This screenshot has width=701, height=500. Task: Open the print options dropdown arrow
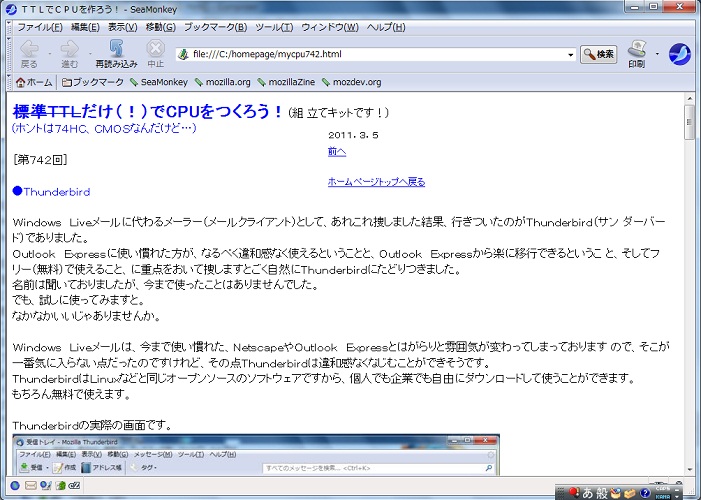[657, 54]
